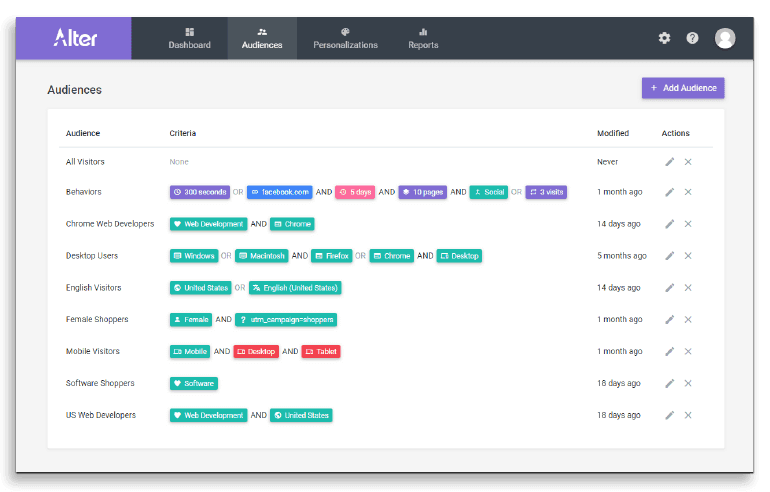Click the help question mark icon
Viewport: 770px width, 492px height.
(x=692, y=38)
